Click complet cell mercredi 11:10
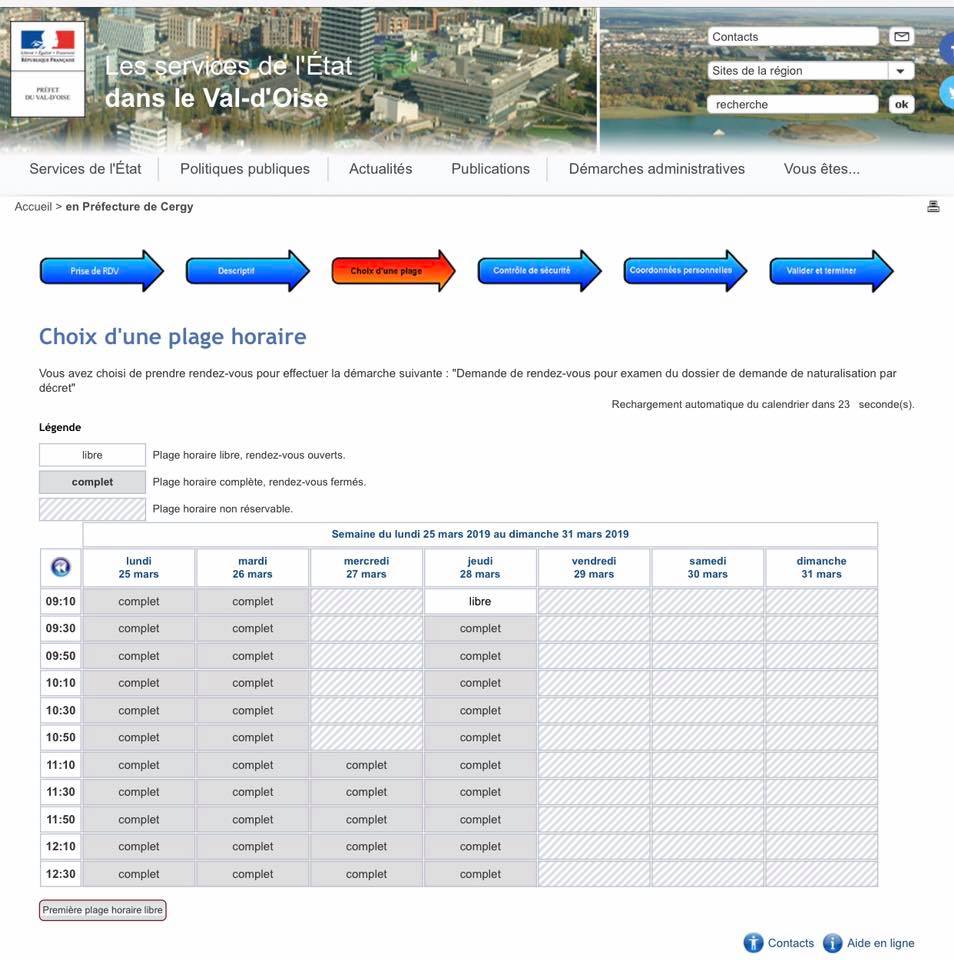 pos(366,765)
